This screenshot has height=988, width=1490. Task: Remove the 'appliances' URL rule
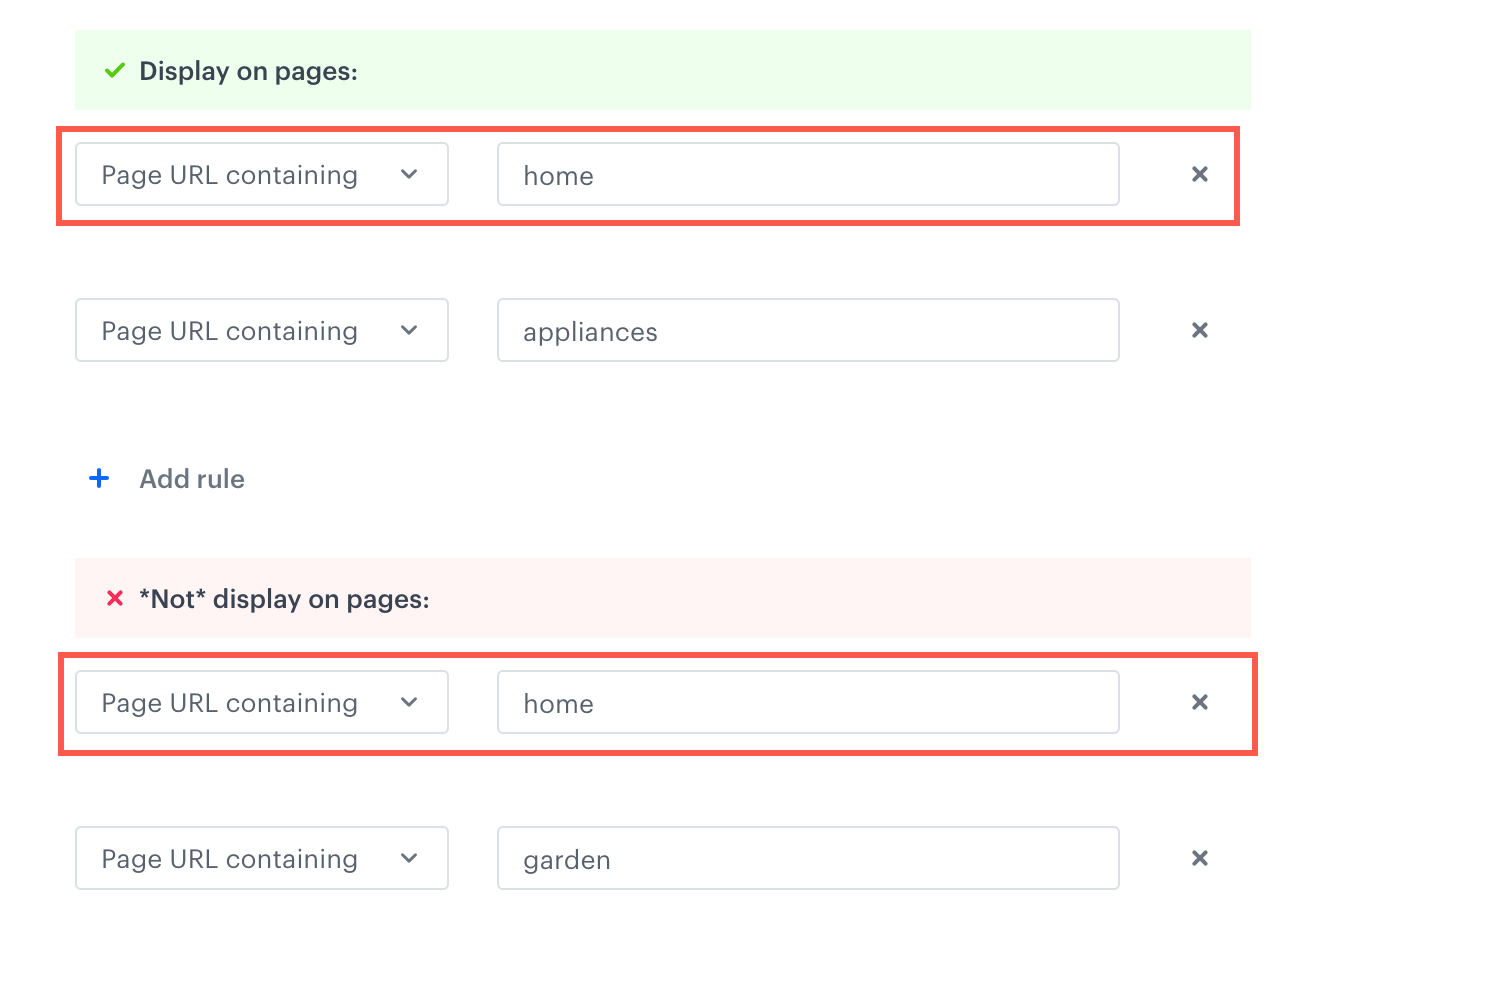(x=1200, y=330)
